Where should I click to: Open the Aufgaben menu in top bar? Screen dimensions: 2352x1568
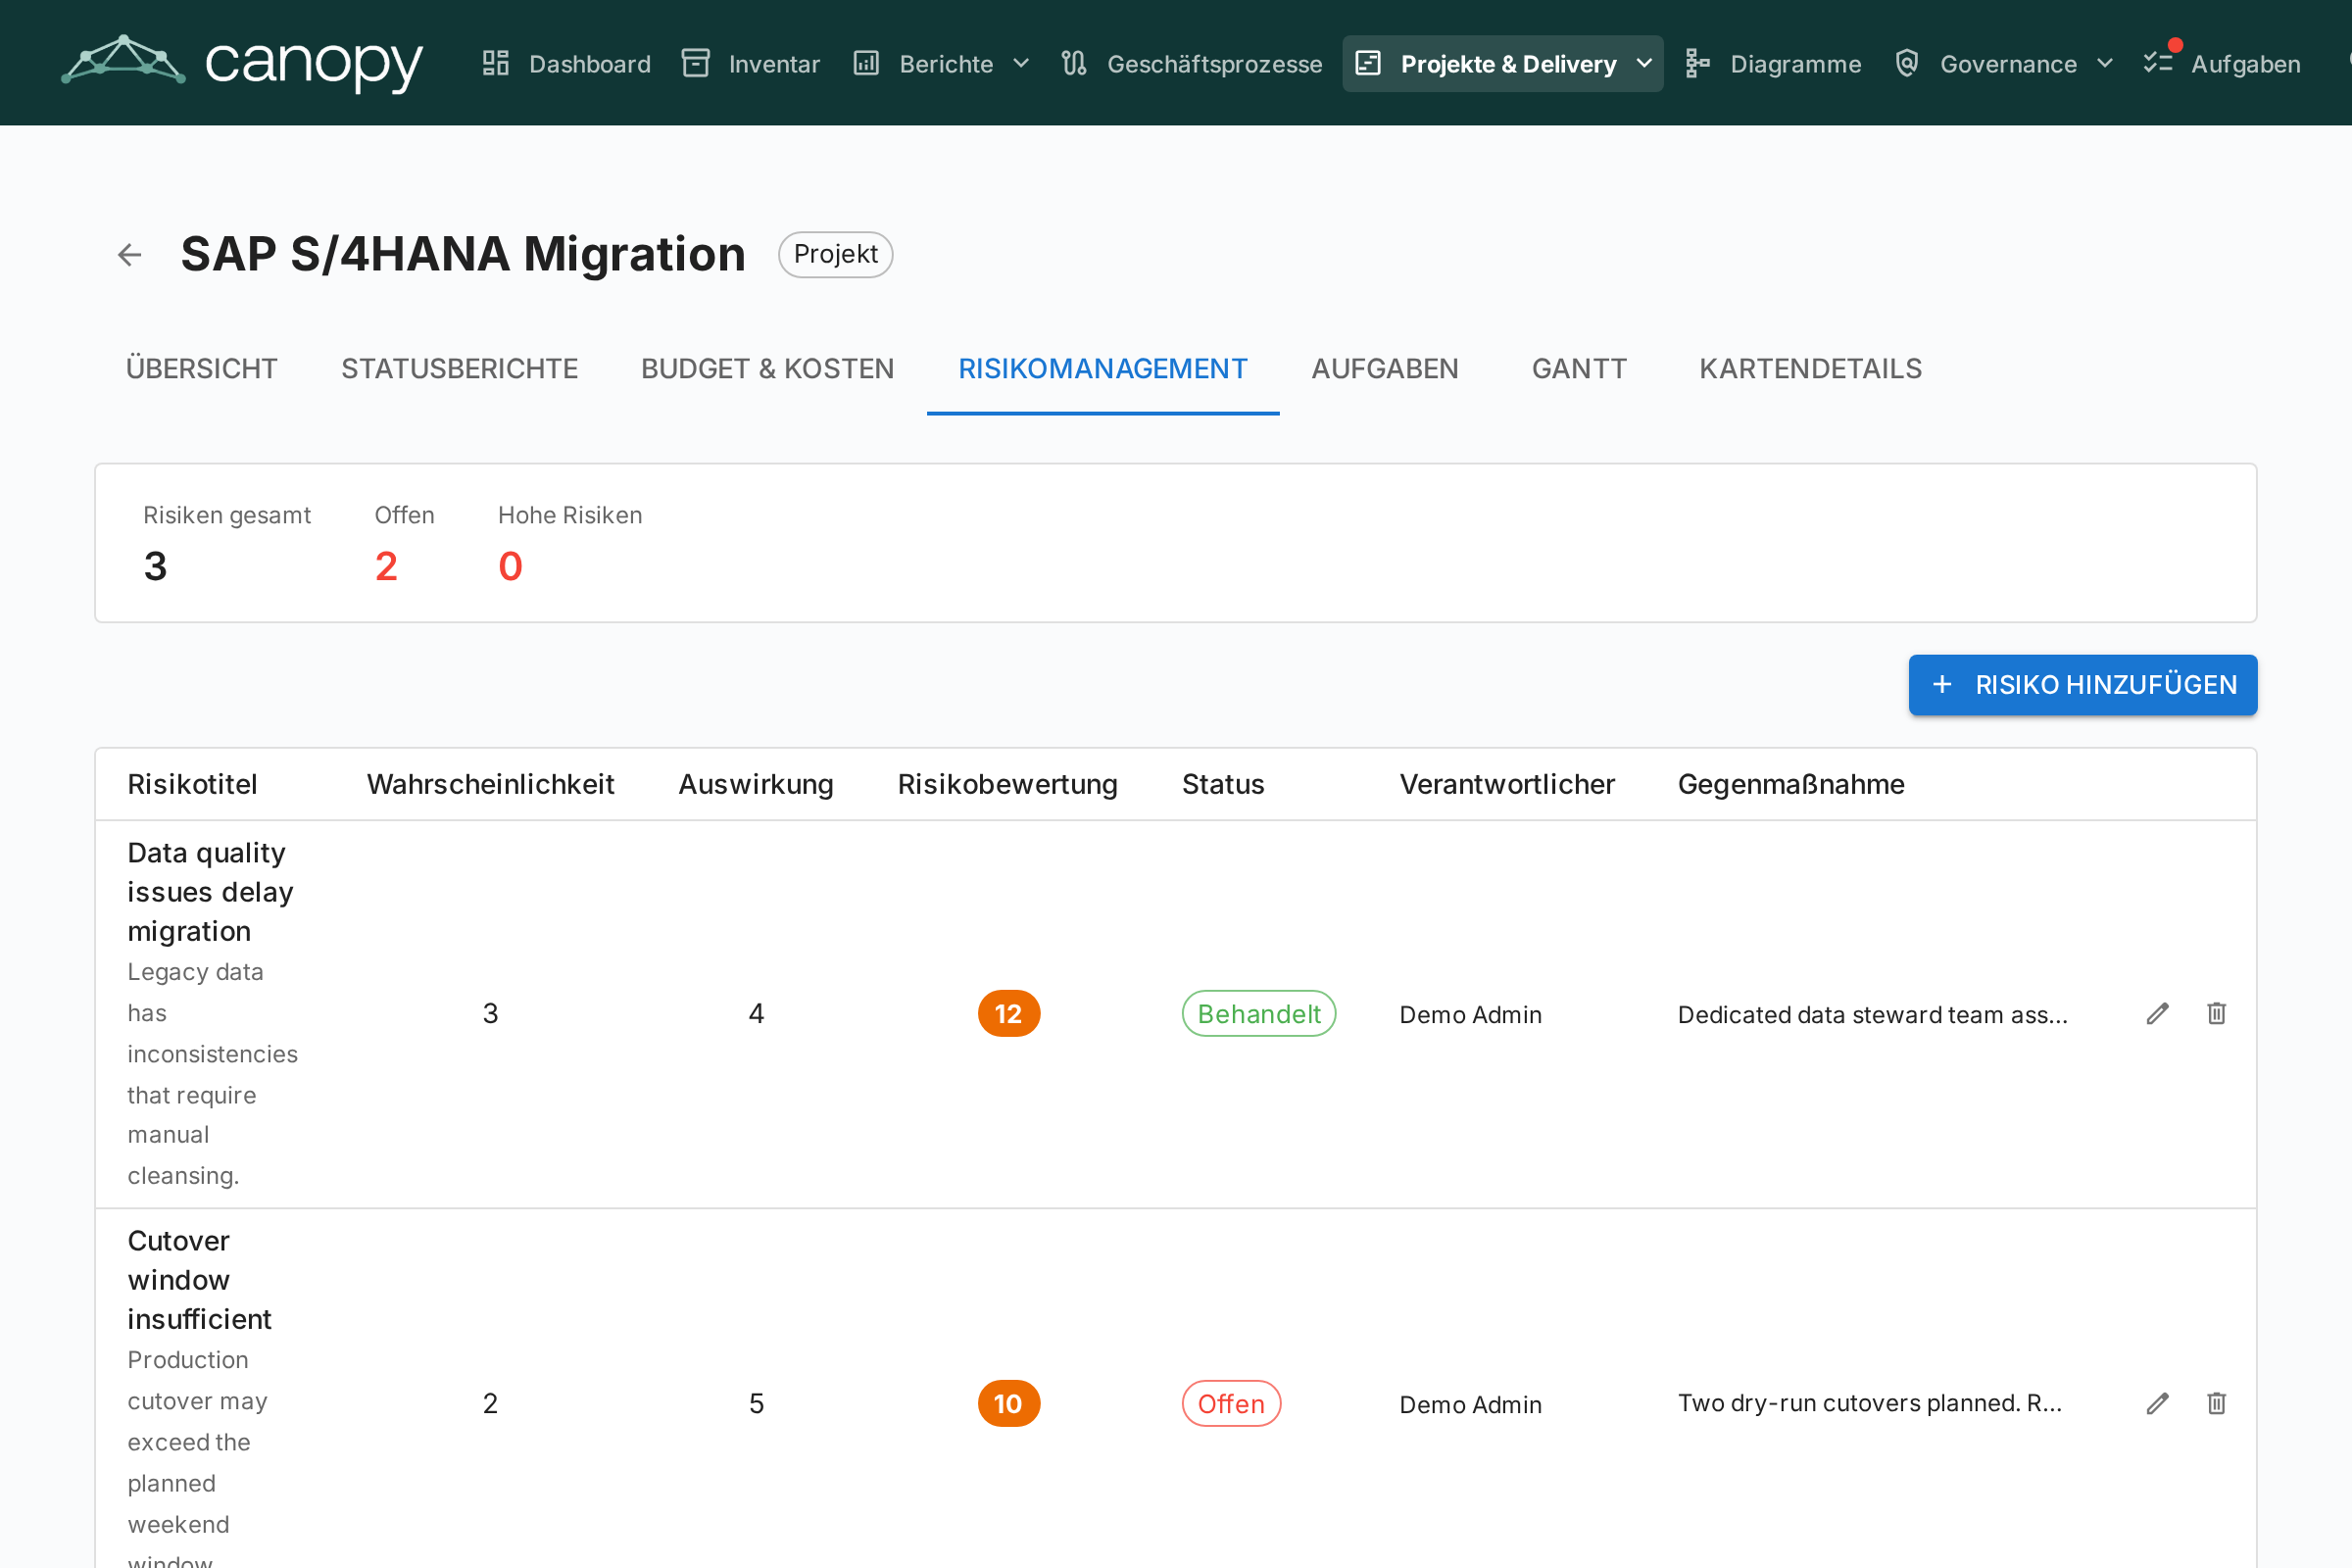tap(2222, 63)
